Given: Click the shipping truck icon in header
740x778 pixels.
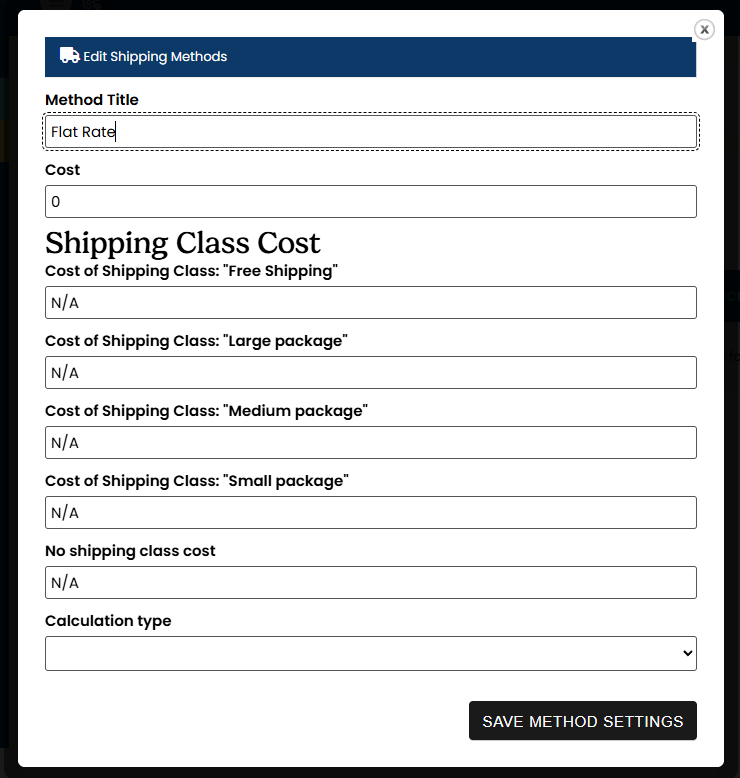Looking at the screenshot, I should tap(69, 56).
